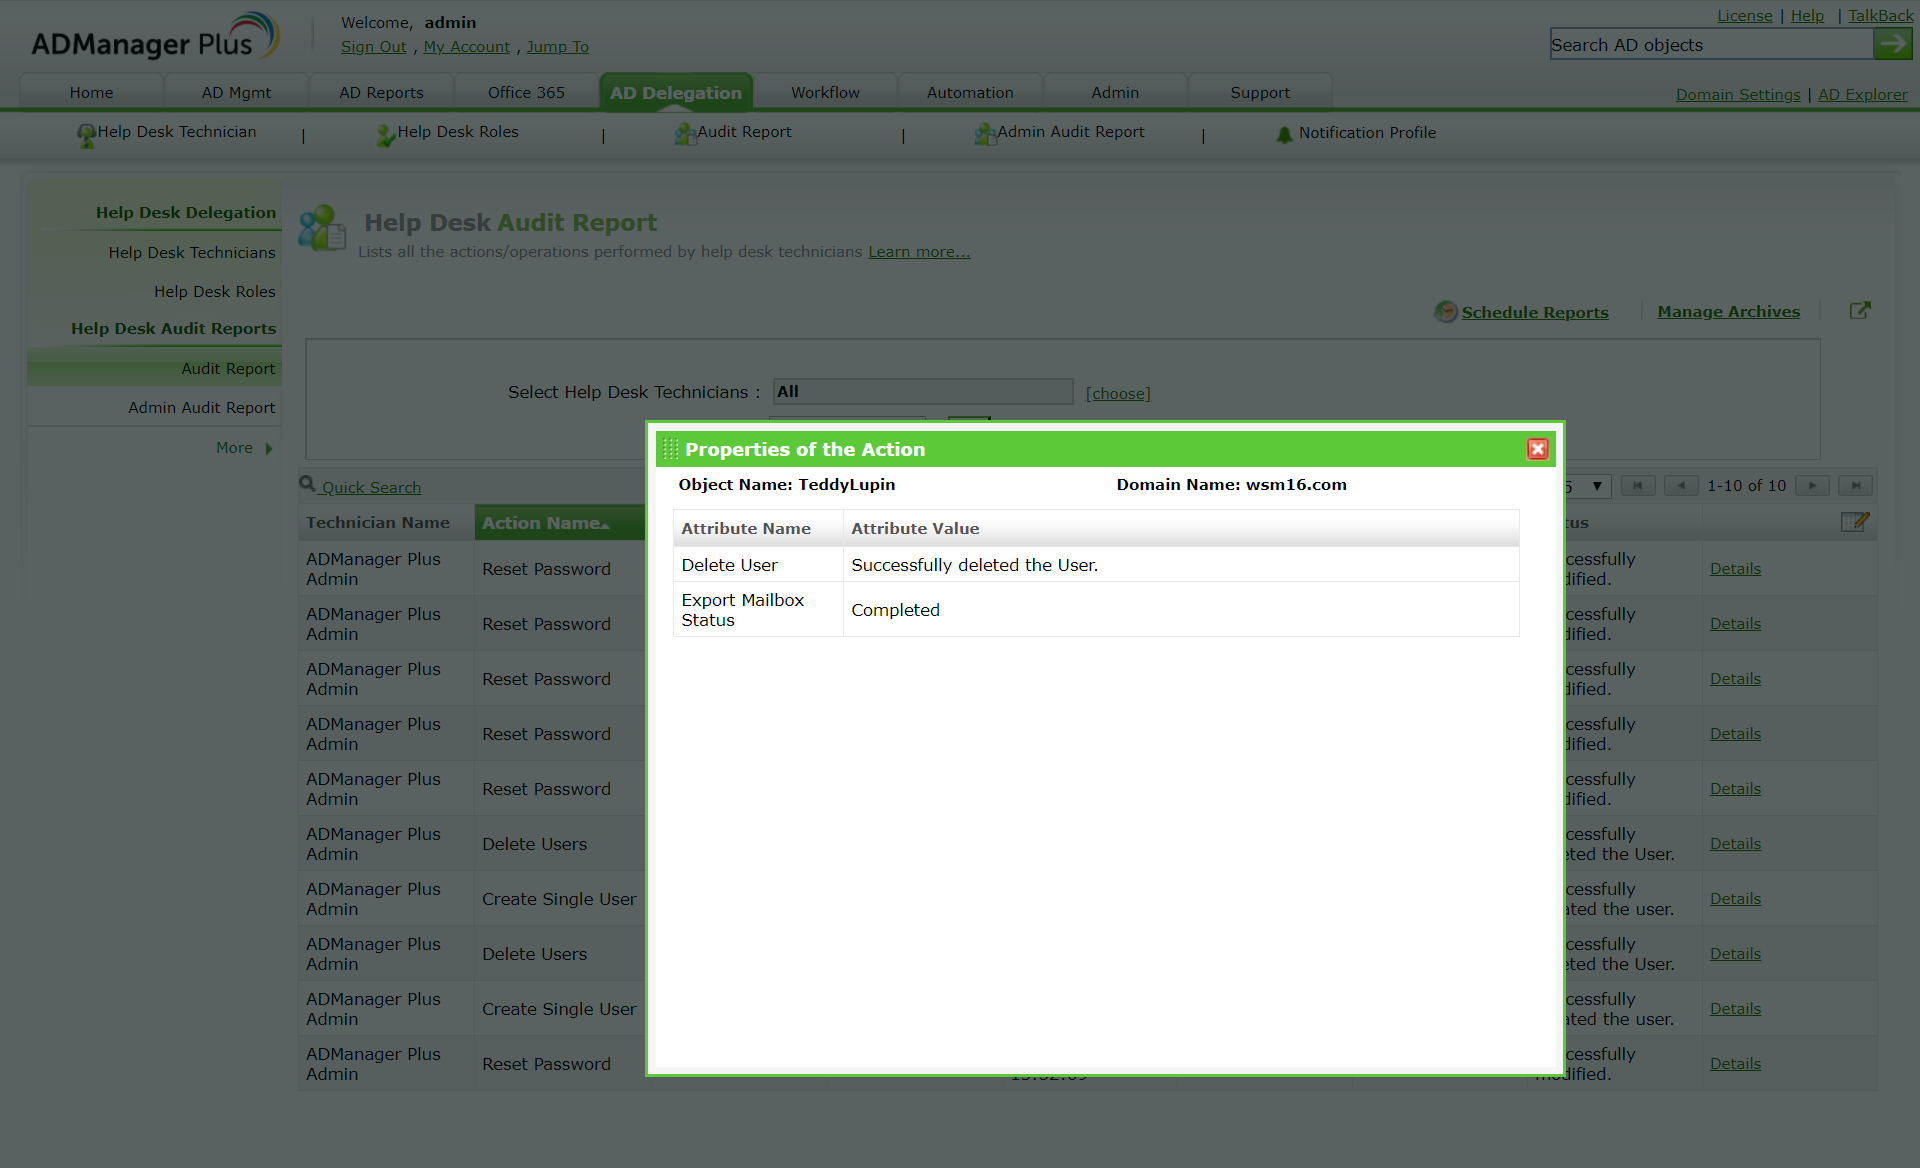Open Admin Audit Report in sidebar
Image resolution: width=1920 pixels, height=1168 pixels.
[x=201, y=408]
